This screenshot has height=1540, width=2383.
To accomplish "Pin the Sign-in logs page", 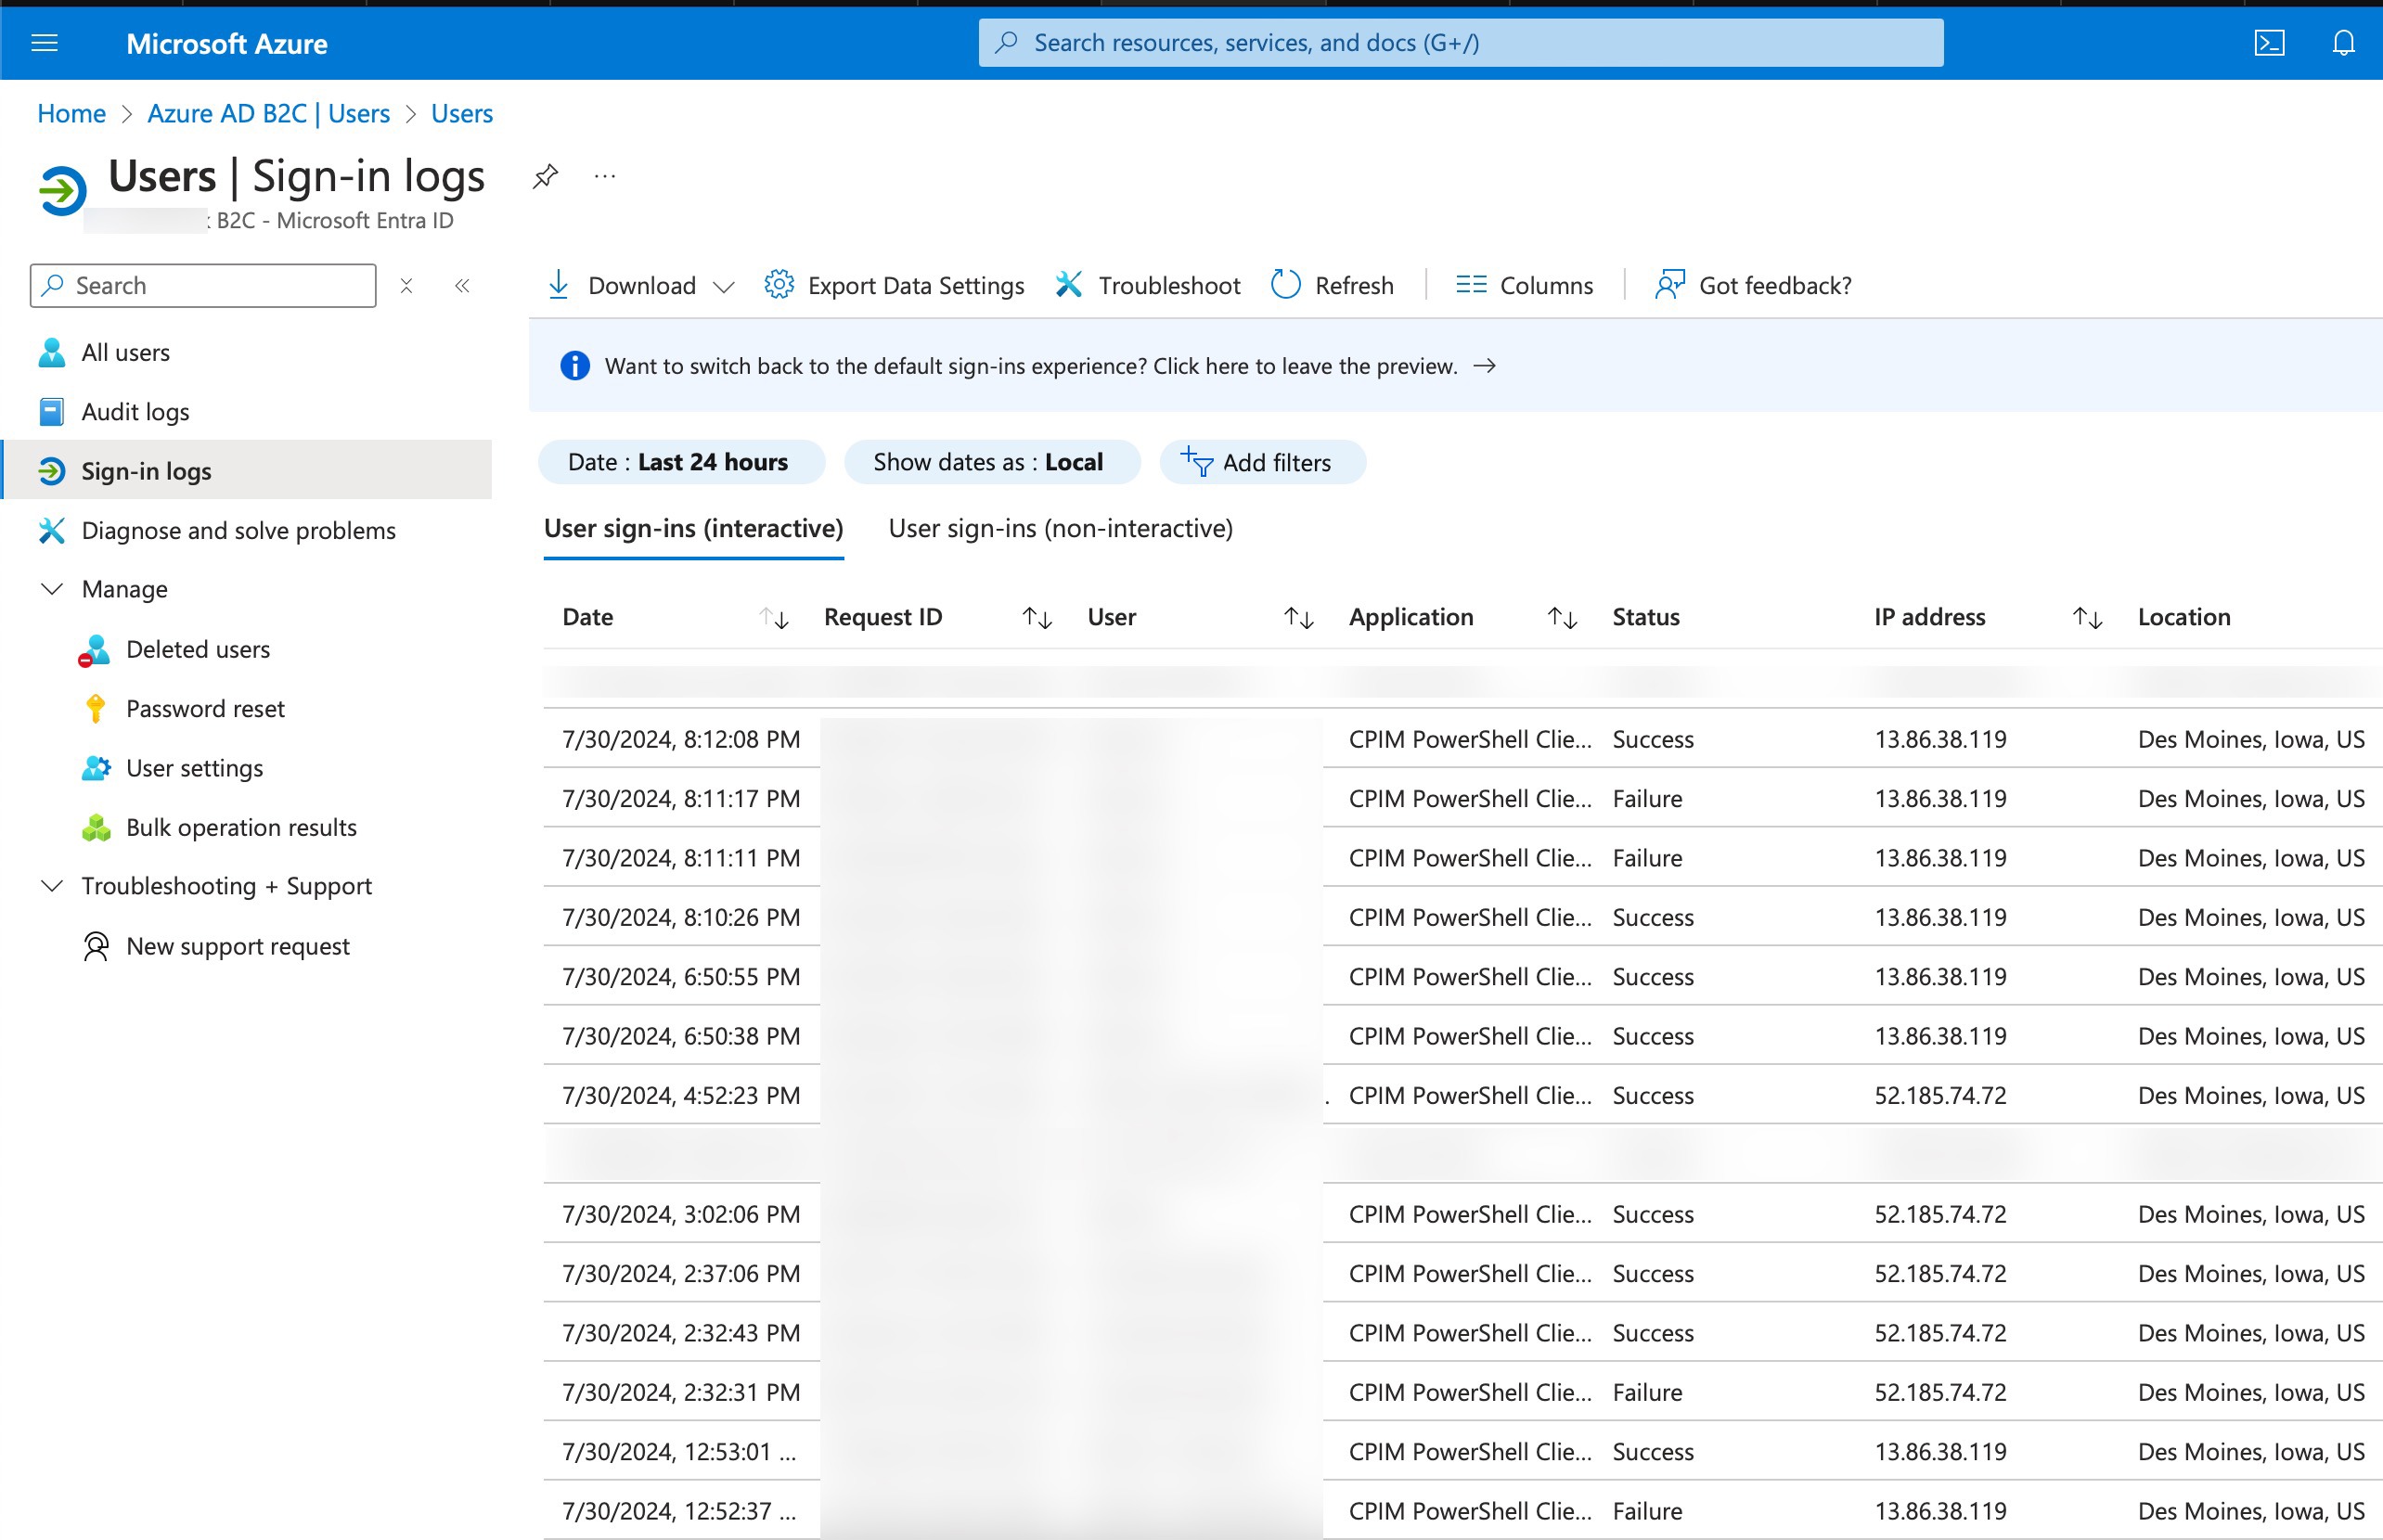I will click(545, 177).
